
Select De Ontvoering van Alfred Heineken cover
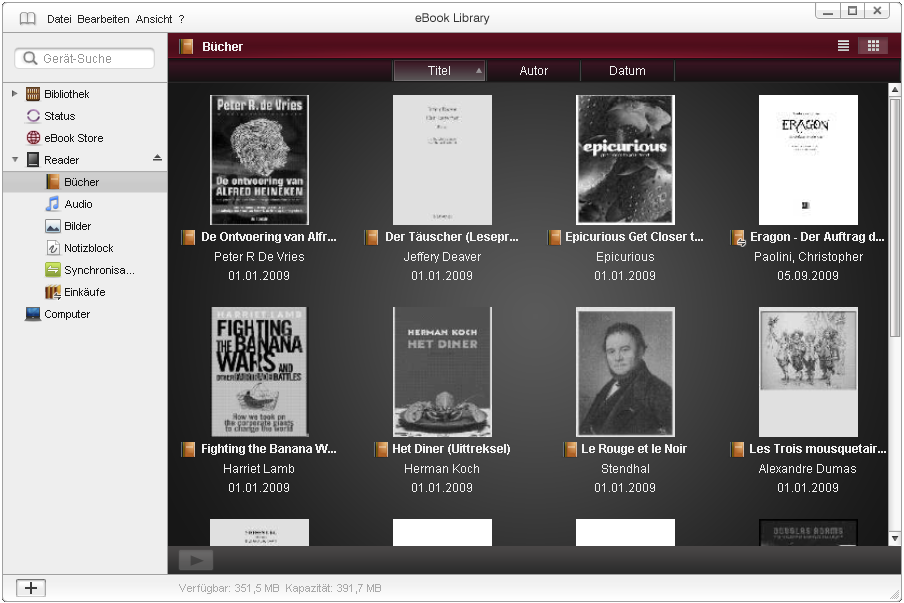tap(259, 160)
